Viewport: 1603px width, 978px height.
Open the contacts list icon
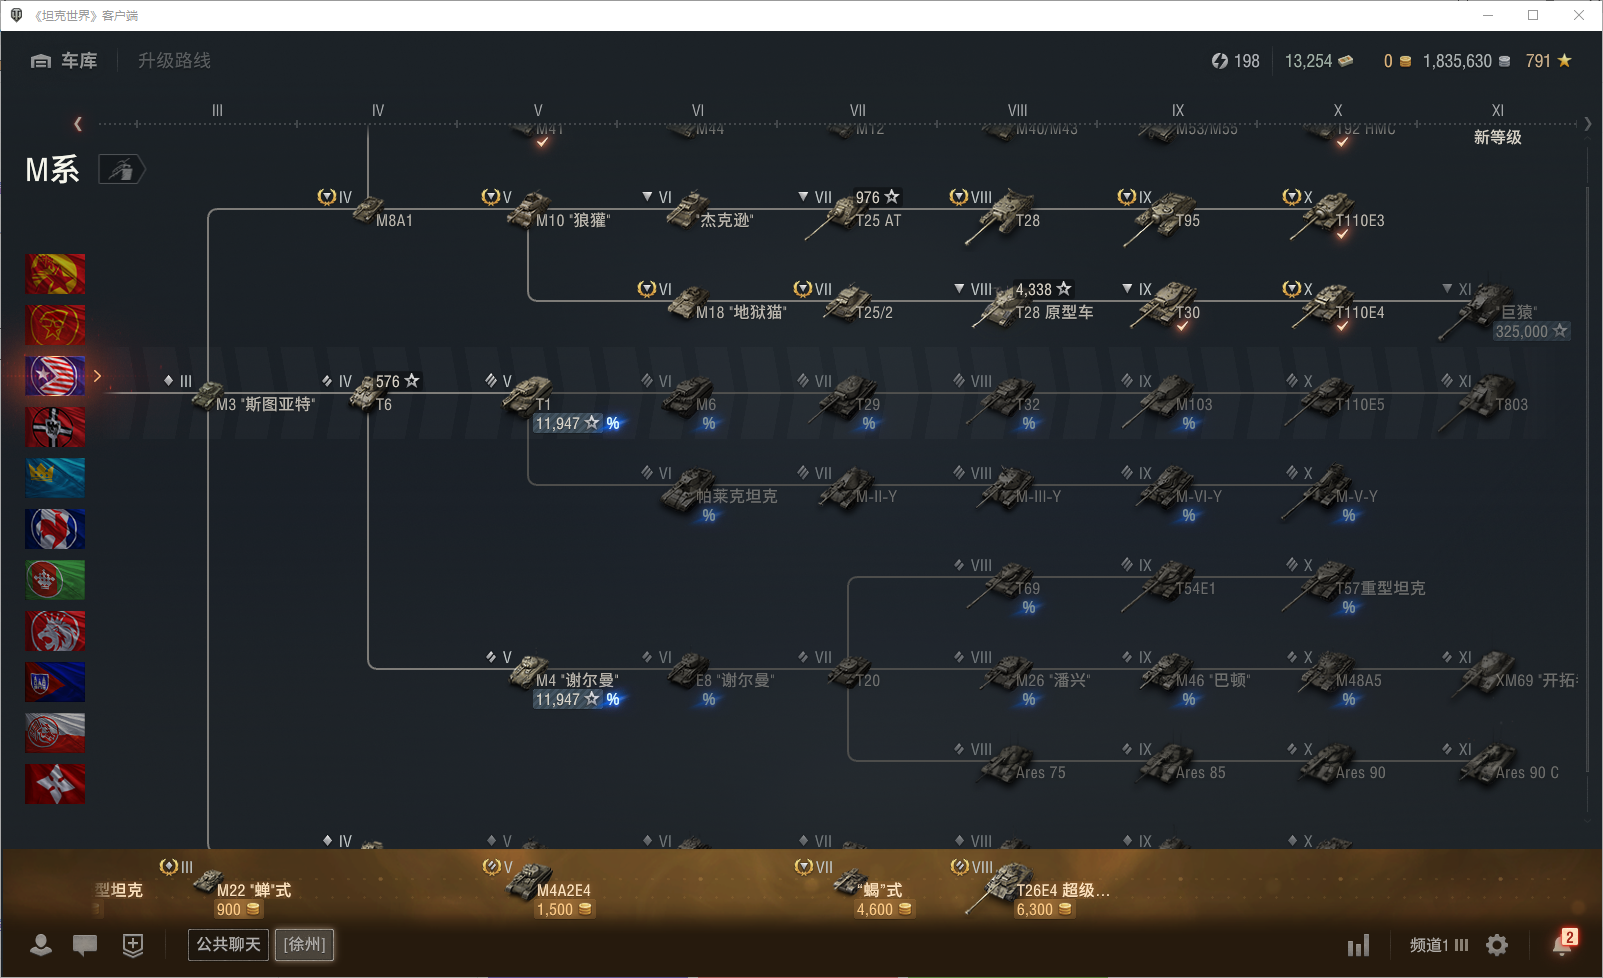coord(41,945)
